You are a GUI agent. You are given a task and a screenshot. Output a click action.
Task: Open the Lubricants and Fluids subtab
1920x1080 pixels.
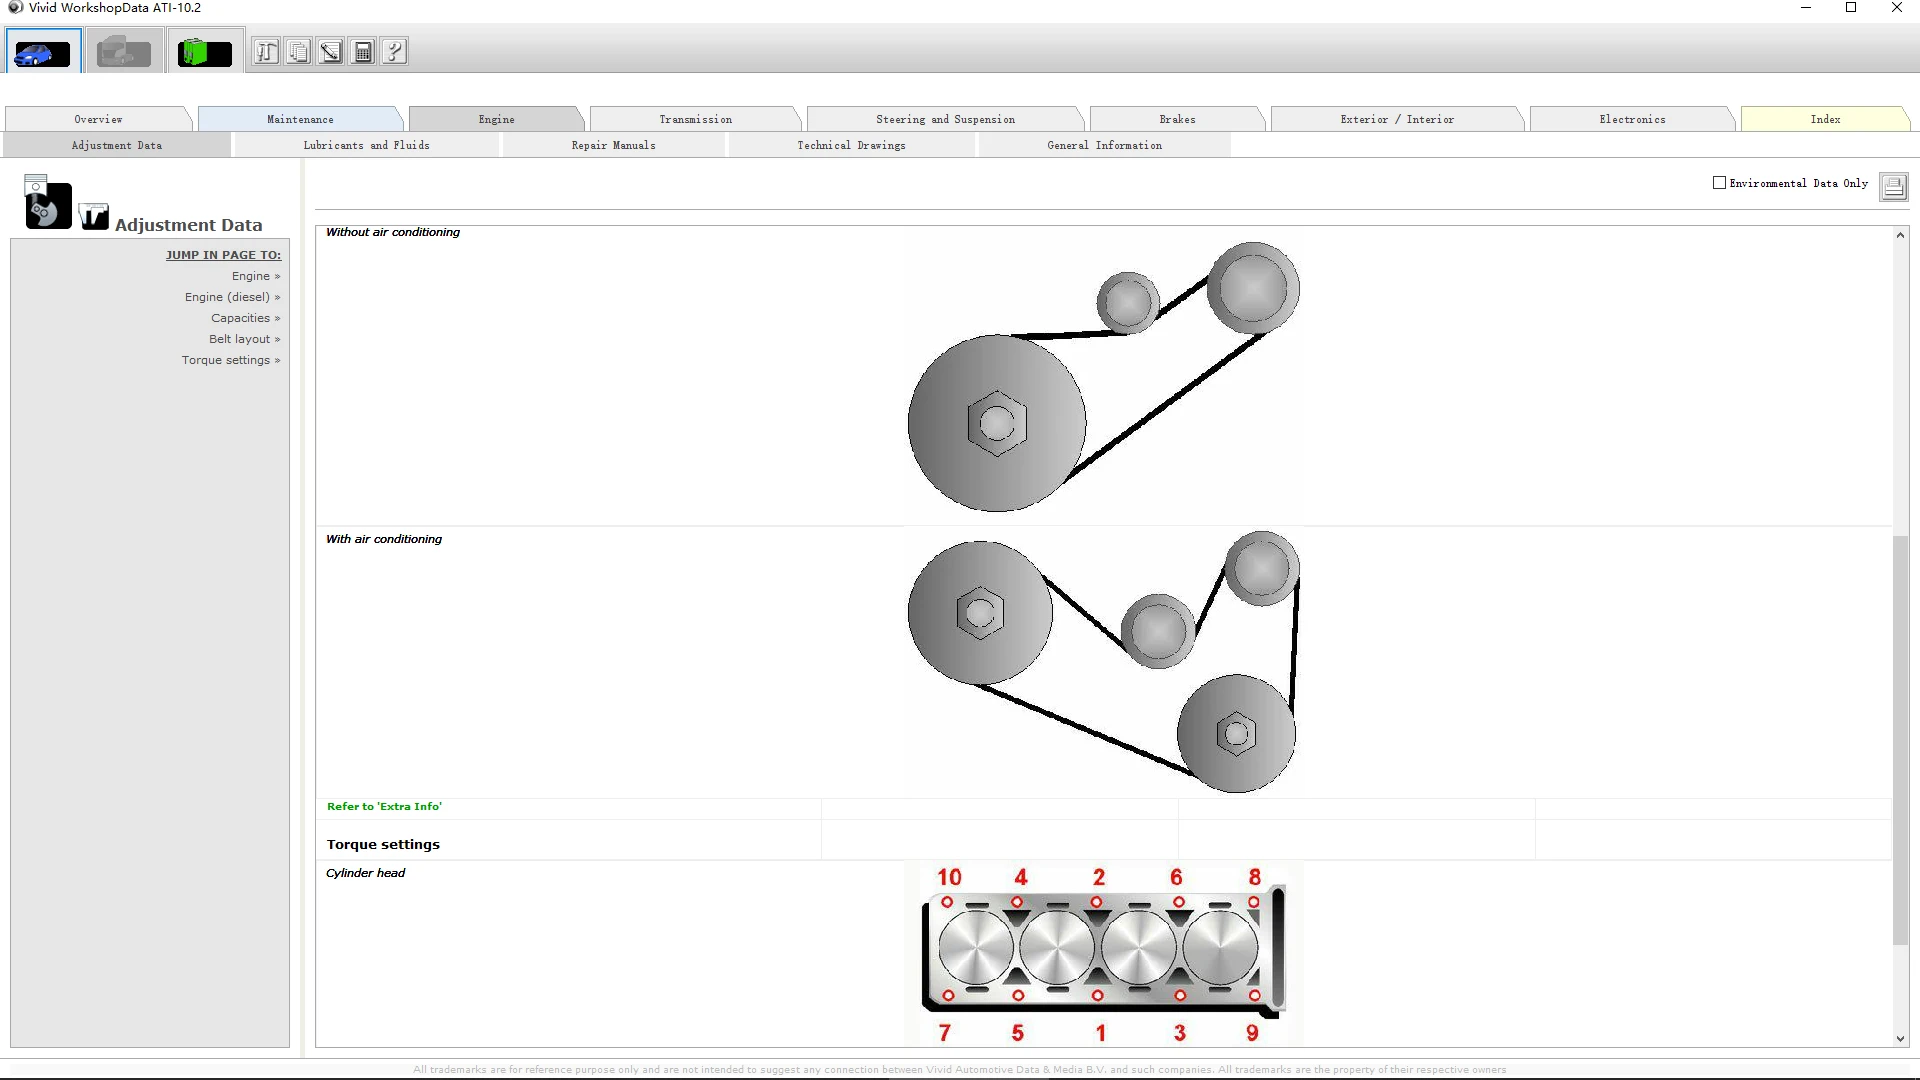(x=366, y=145)
